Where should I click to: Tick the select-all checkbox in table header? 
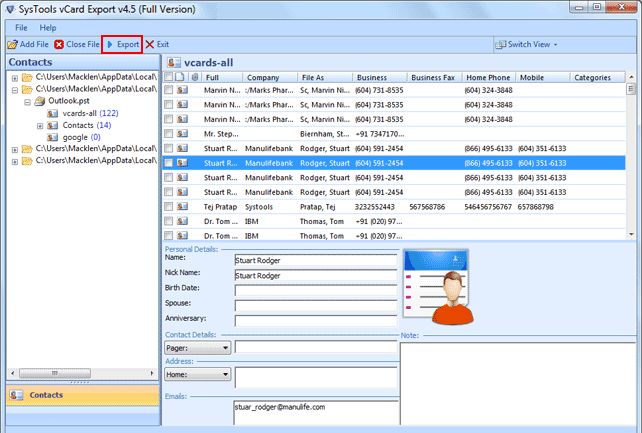pyautogui.click(x=168, y=77)
